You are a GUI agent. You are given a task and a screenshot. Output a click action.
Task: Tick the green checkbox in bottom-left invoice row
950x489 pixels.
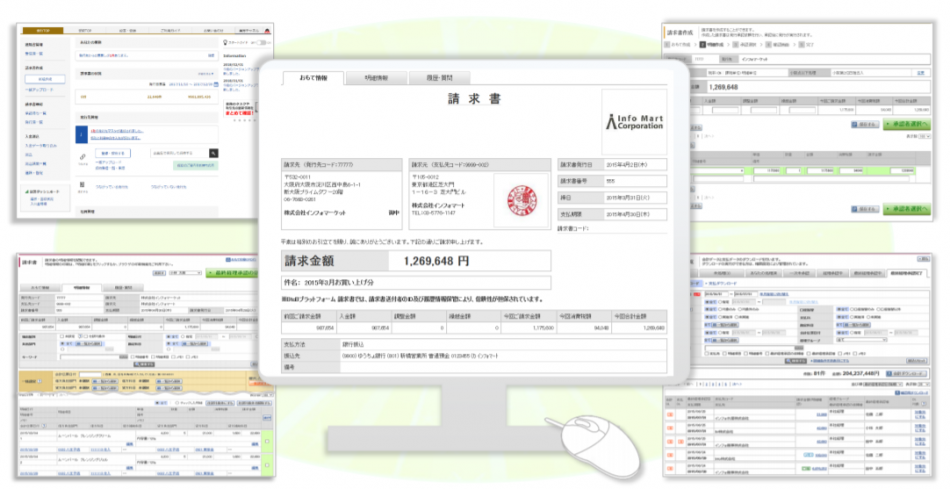click(x=266, y=441)
